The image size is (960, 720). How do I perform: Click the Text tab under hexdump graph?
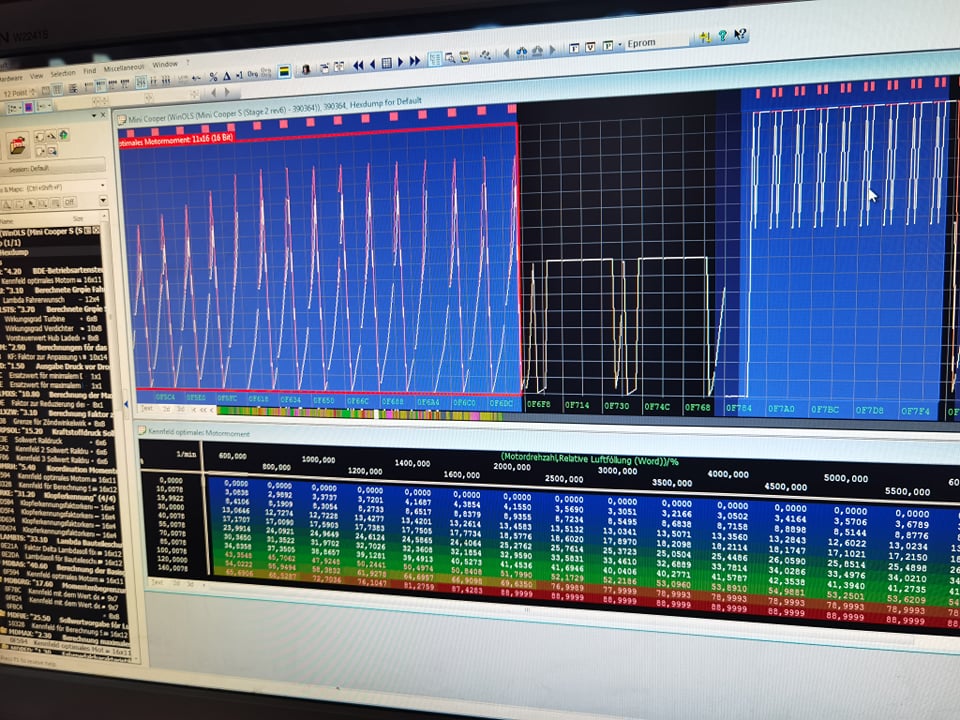pos(147,408)
